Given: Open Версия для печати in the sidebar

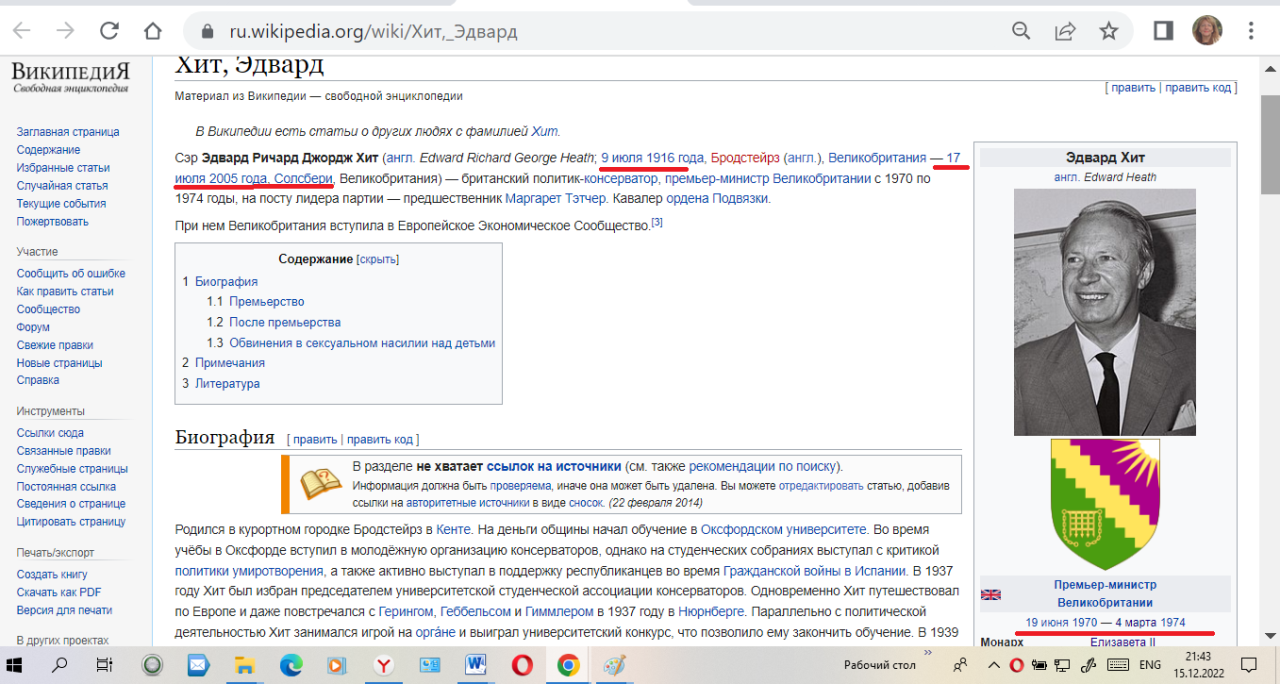Looking at the screenshot, I should click(x=64, y=610).
